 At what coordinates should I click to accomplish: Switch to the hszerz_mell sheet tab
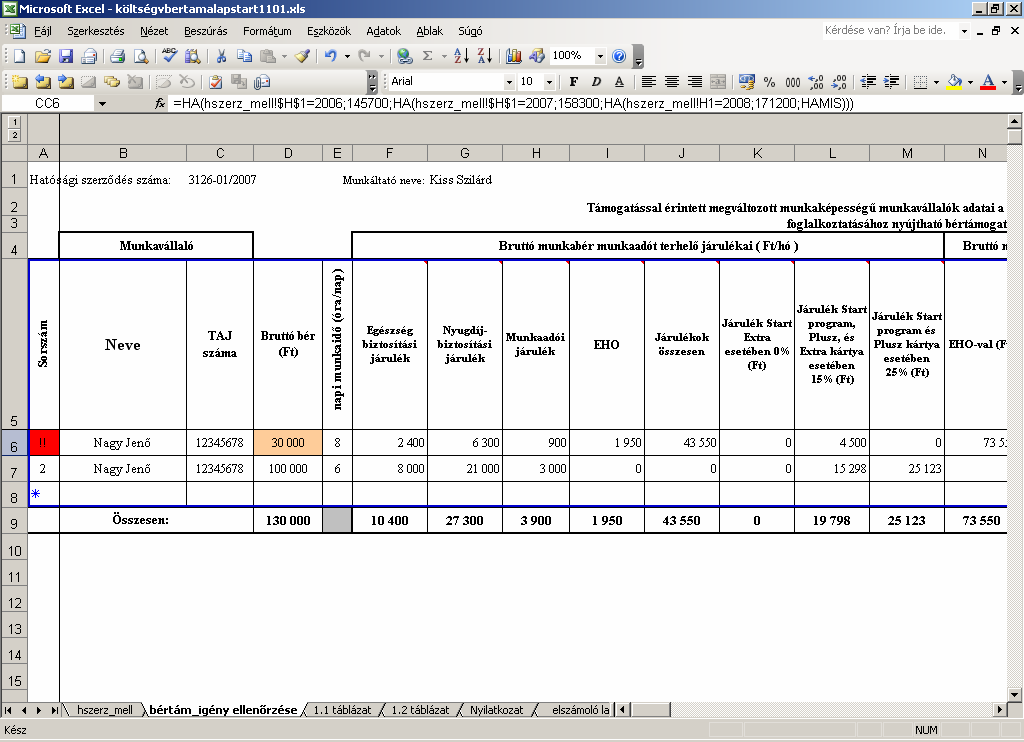tap(104, 710)
